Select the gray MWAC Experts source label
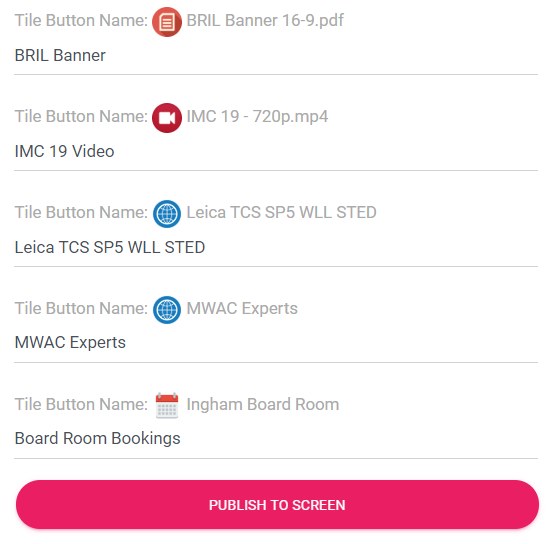Viewport: 555px width, 544px height. 242,308
